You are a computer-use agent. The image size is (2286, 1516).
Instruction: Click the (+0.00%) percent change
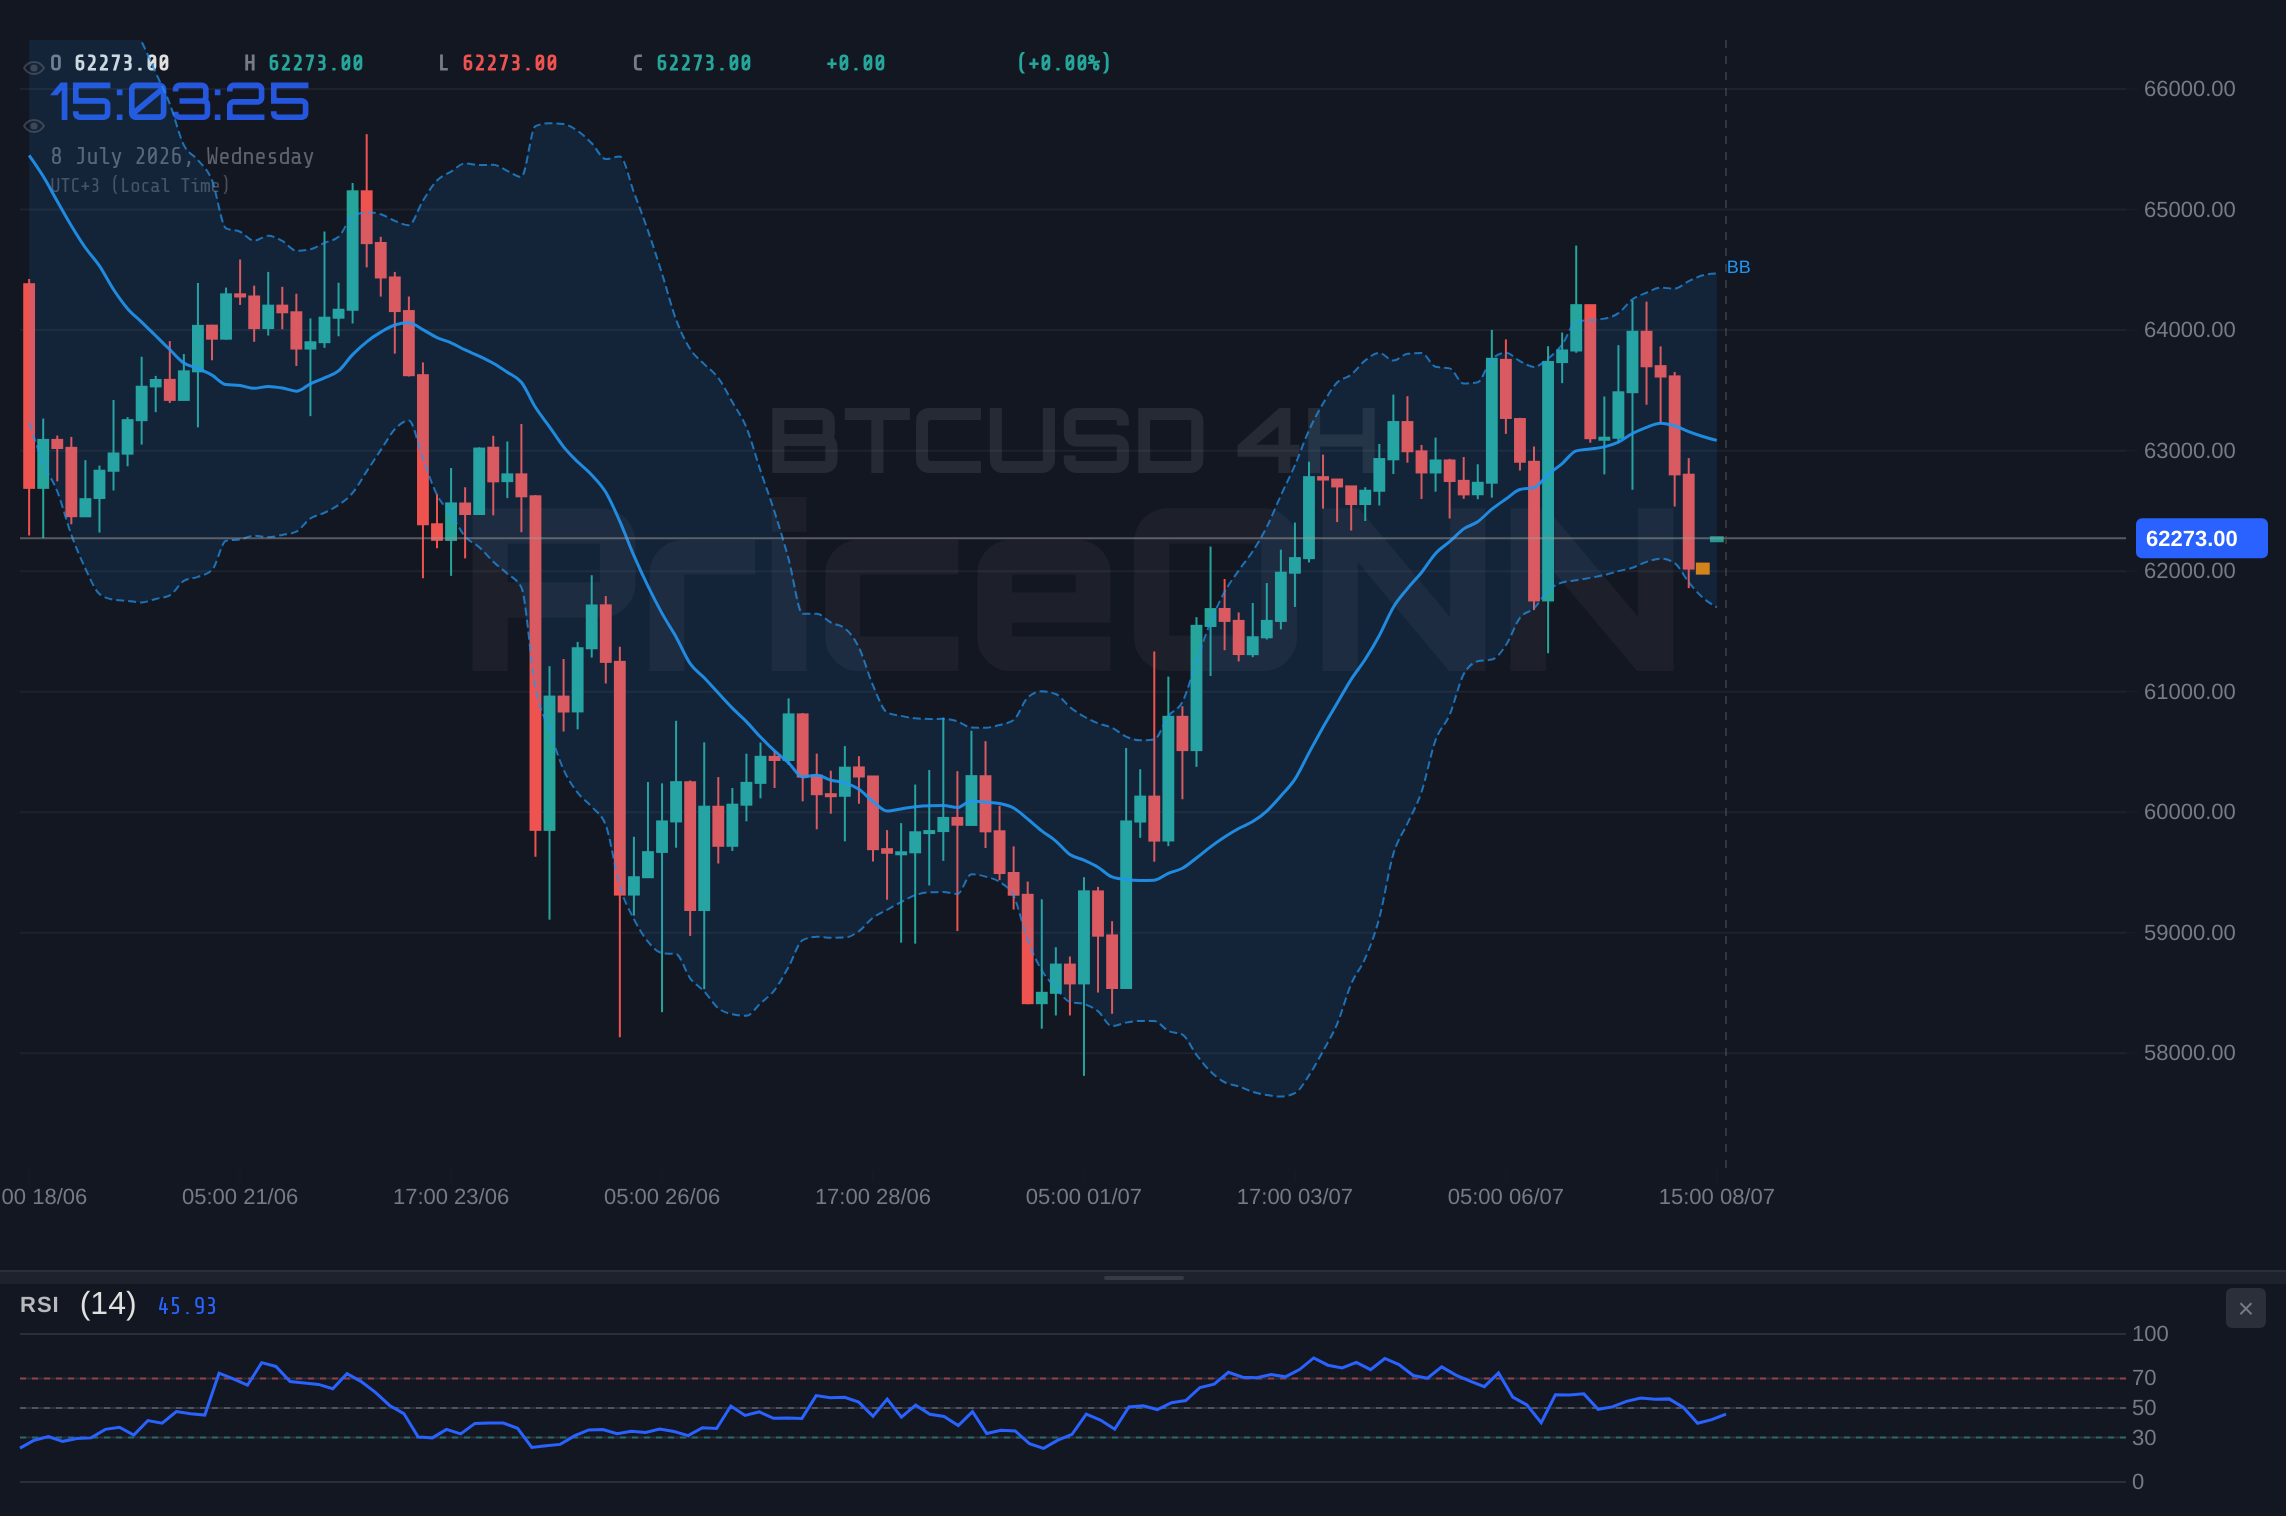click(x=1064, y=63)
